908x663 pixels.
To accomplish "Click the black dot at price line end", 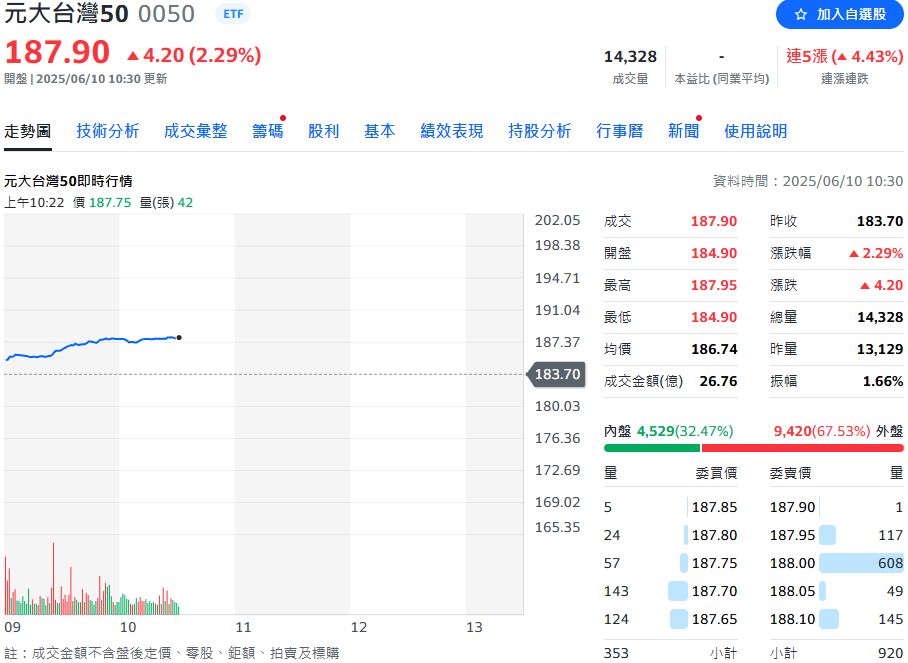I will pyautogui.click(x=179, y=338).
